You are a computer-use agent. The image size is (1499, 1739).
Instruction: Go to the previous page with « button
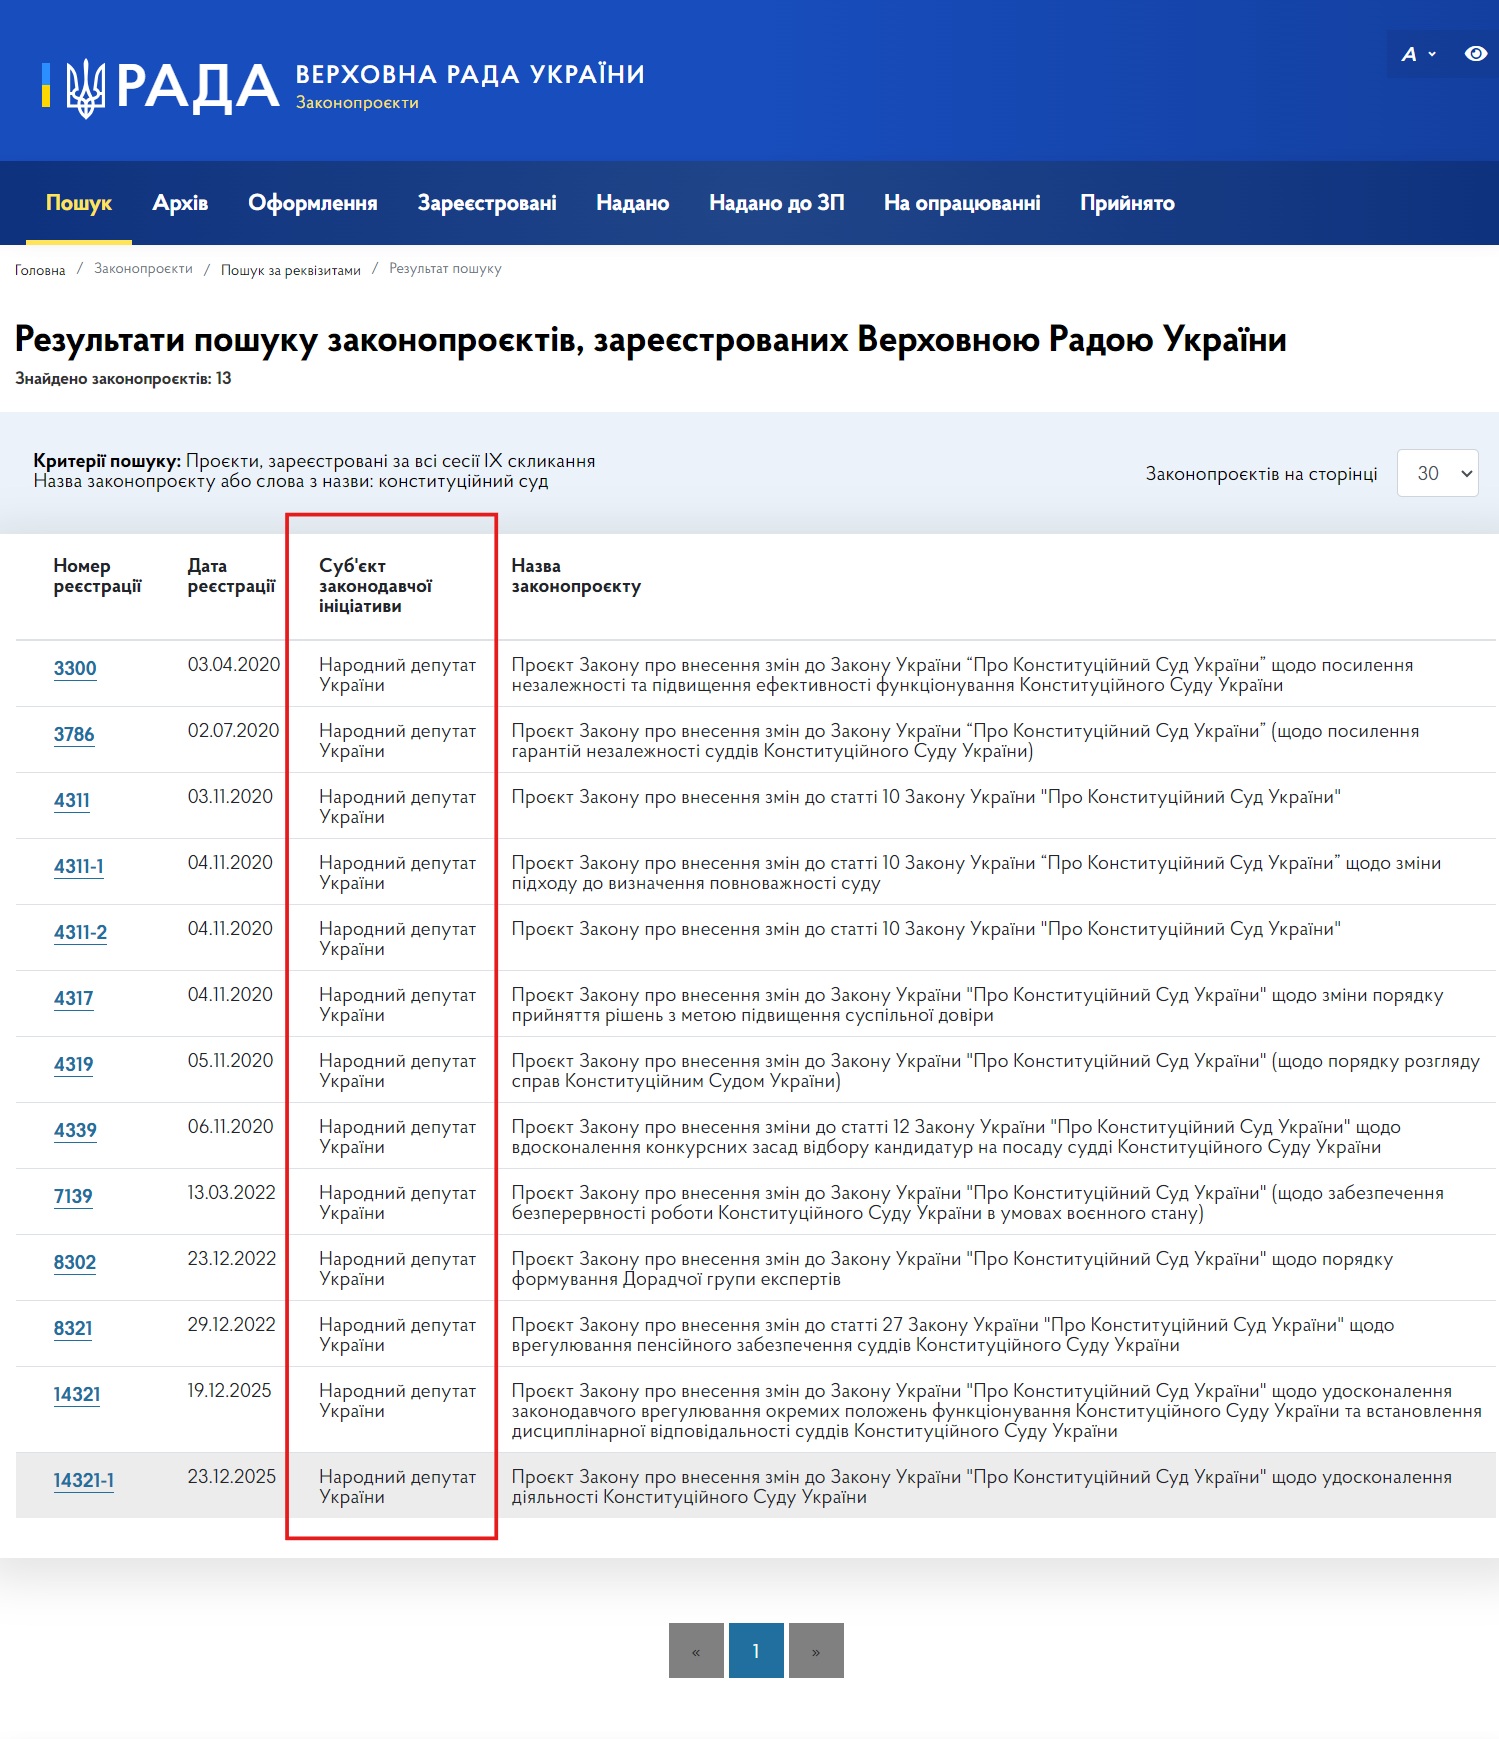696,1650
